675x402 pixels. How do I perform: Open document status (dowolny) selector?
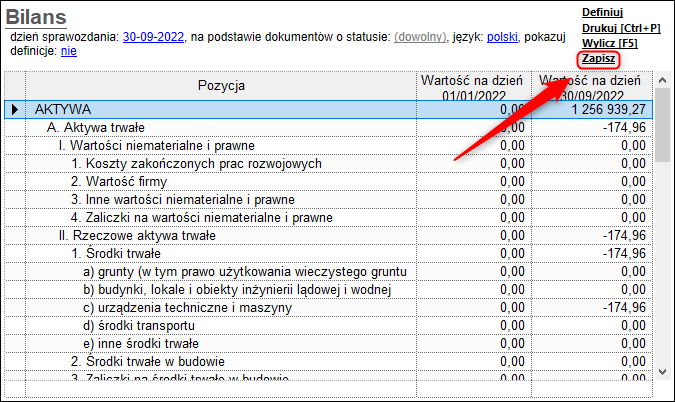420,37
